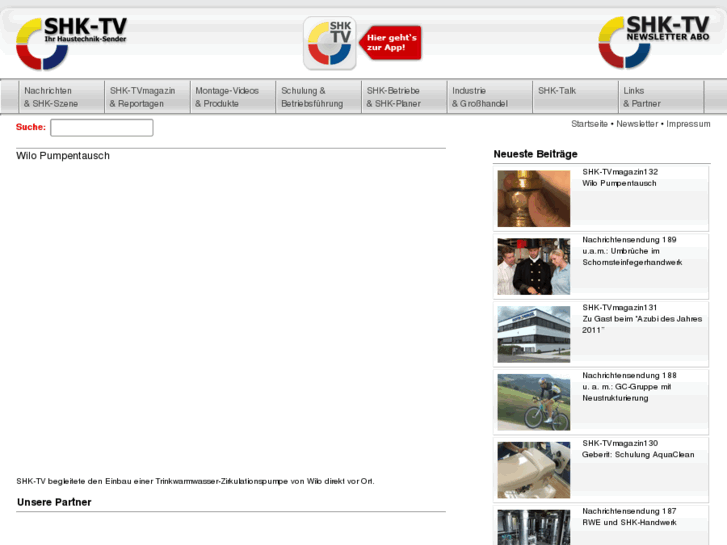Open 'Links & Partner' menu
The width and height of the screenshot is (727, 545).
[x=661, y=97]
